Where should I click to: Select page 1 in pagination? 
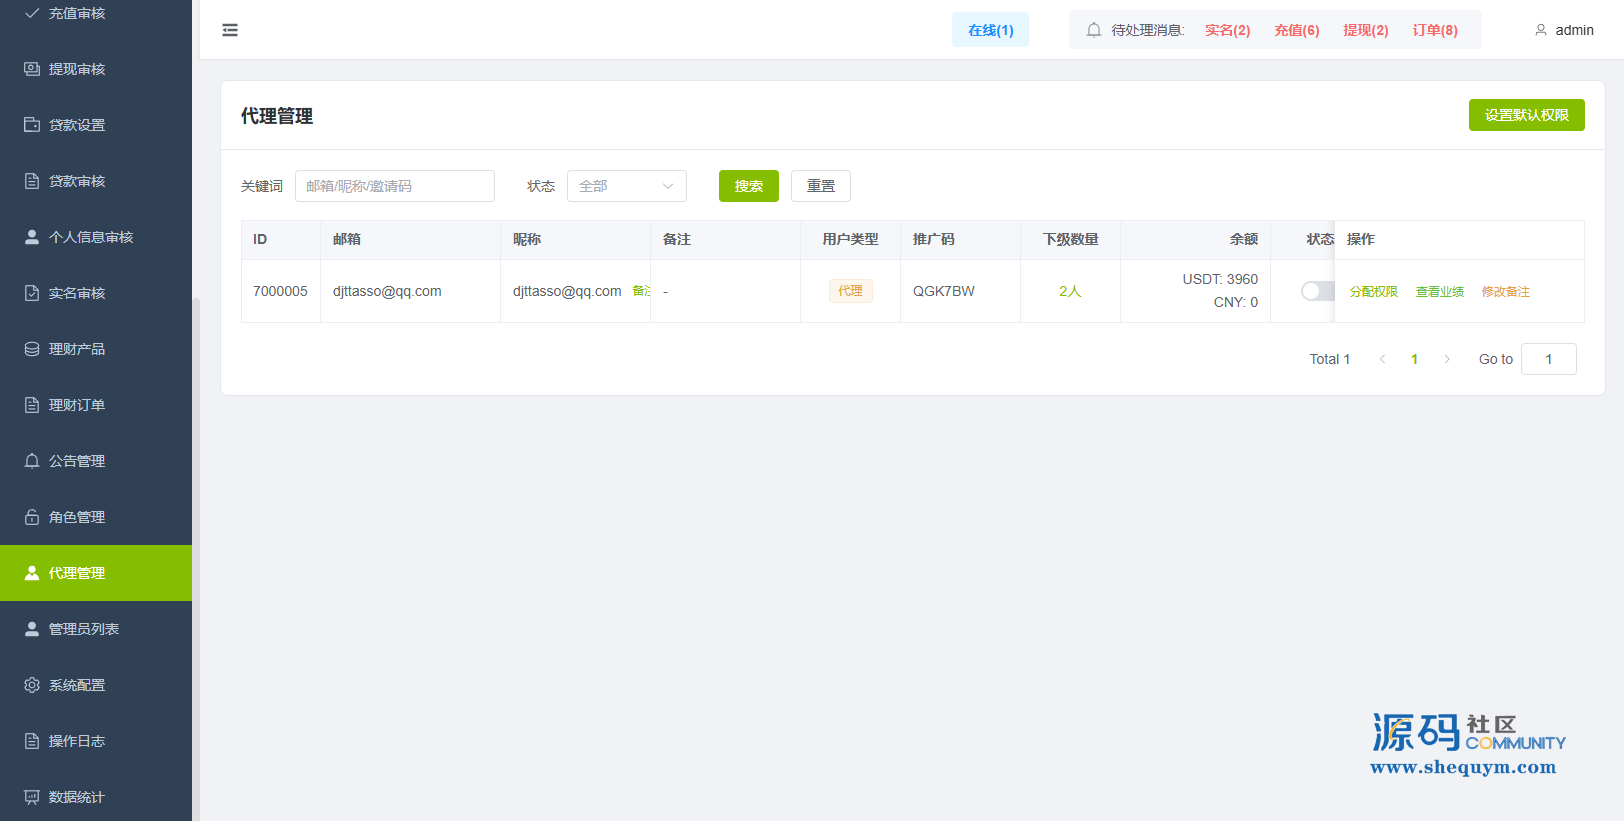click(x=1414, y=359)
